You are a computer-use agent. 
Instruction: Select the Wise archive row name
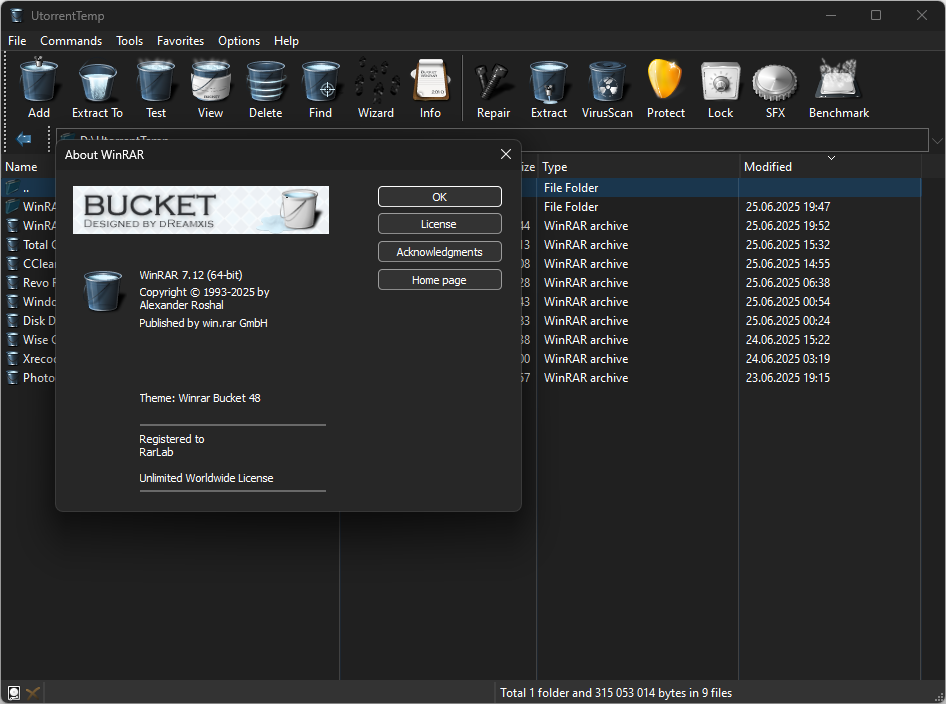click(39, 340)
